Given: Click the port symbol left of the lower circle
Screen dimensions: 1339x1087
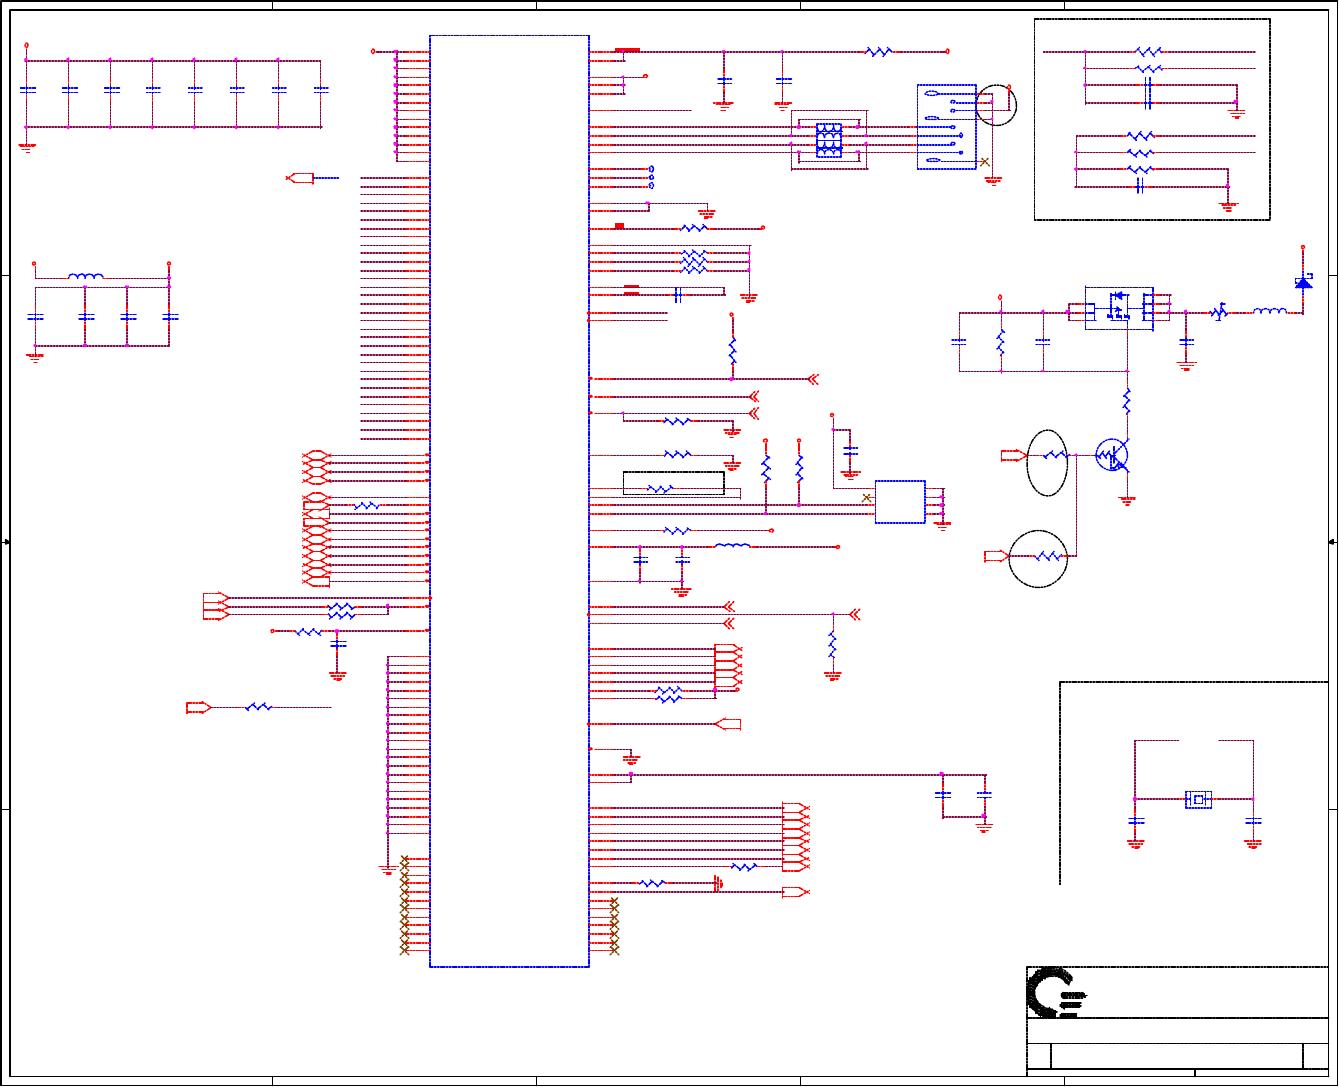Looking at the screenshot, I should 997,556.
